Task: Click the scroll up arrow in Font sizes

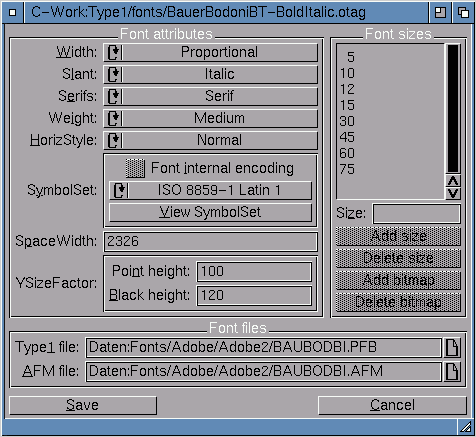Action: 453,181
